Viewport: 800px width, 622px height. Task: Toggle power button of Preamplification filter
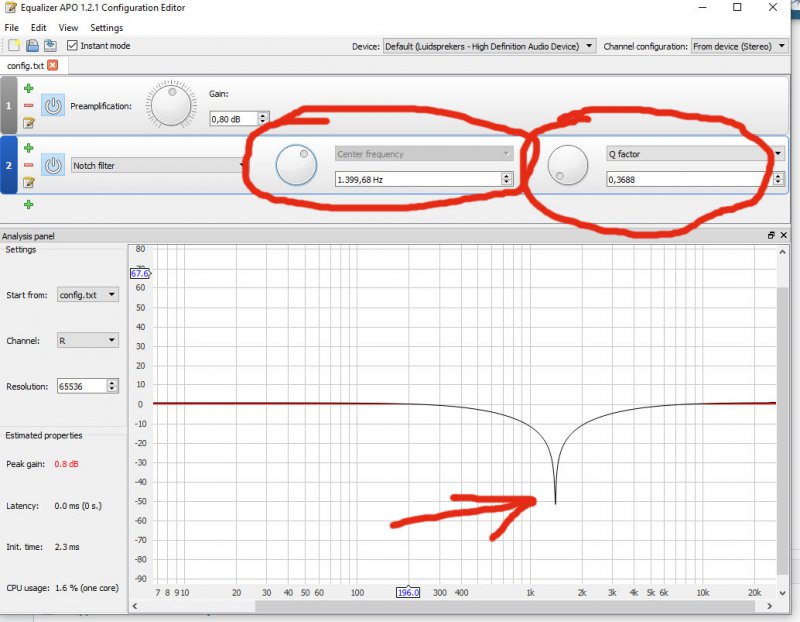53,106
